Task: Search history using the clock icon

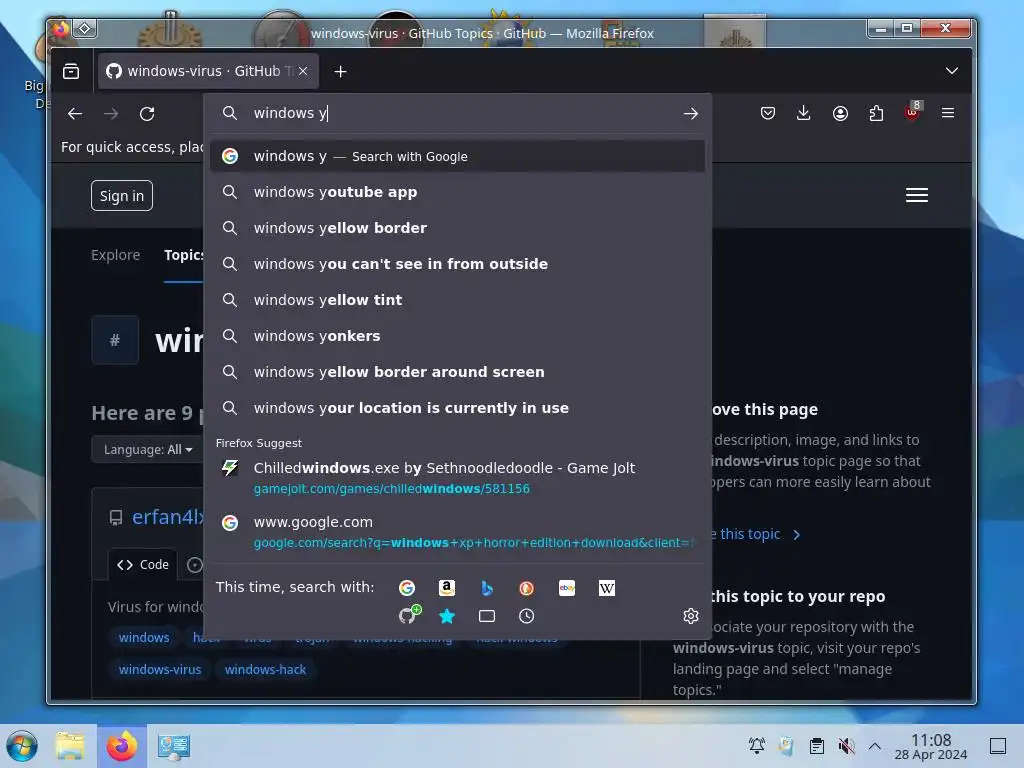Action: click(x=526, y=616)
